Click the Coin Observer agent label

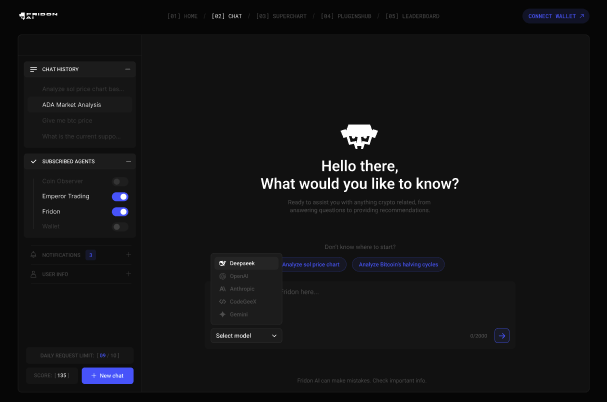(62, 181)
